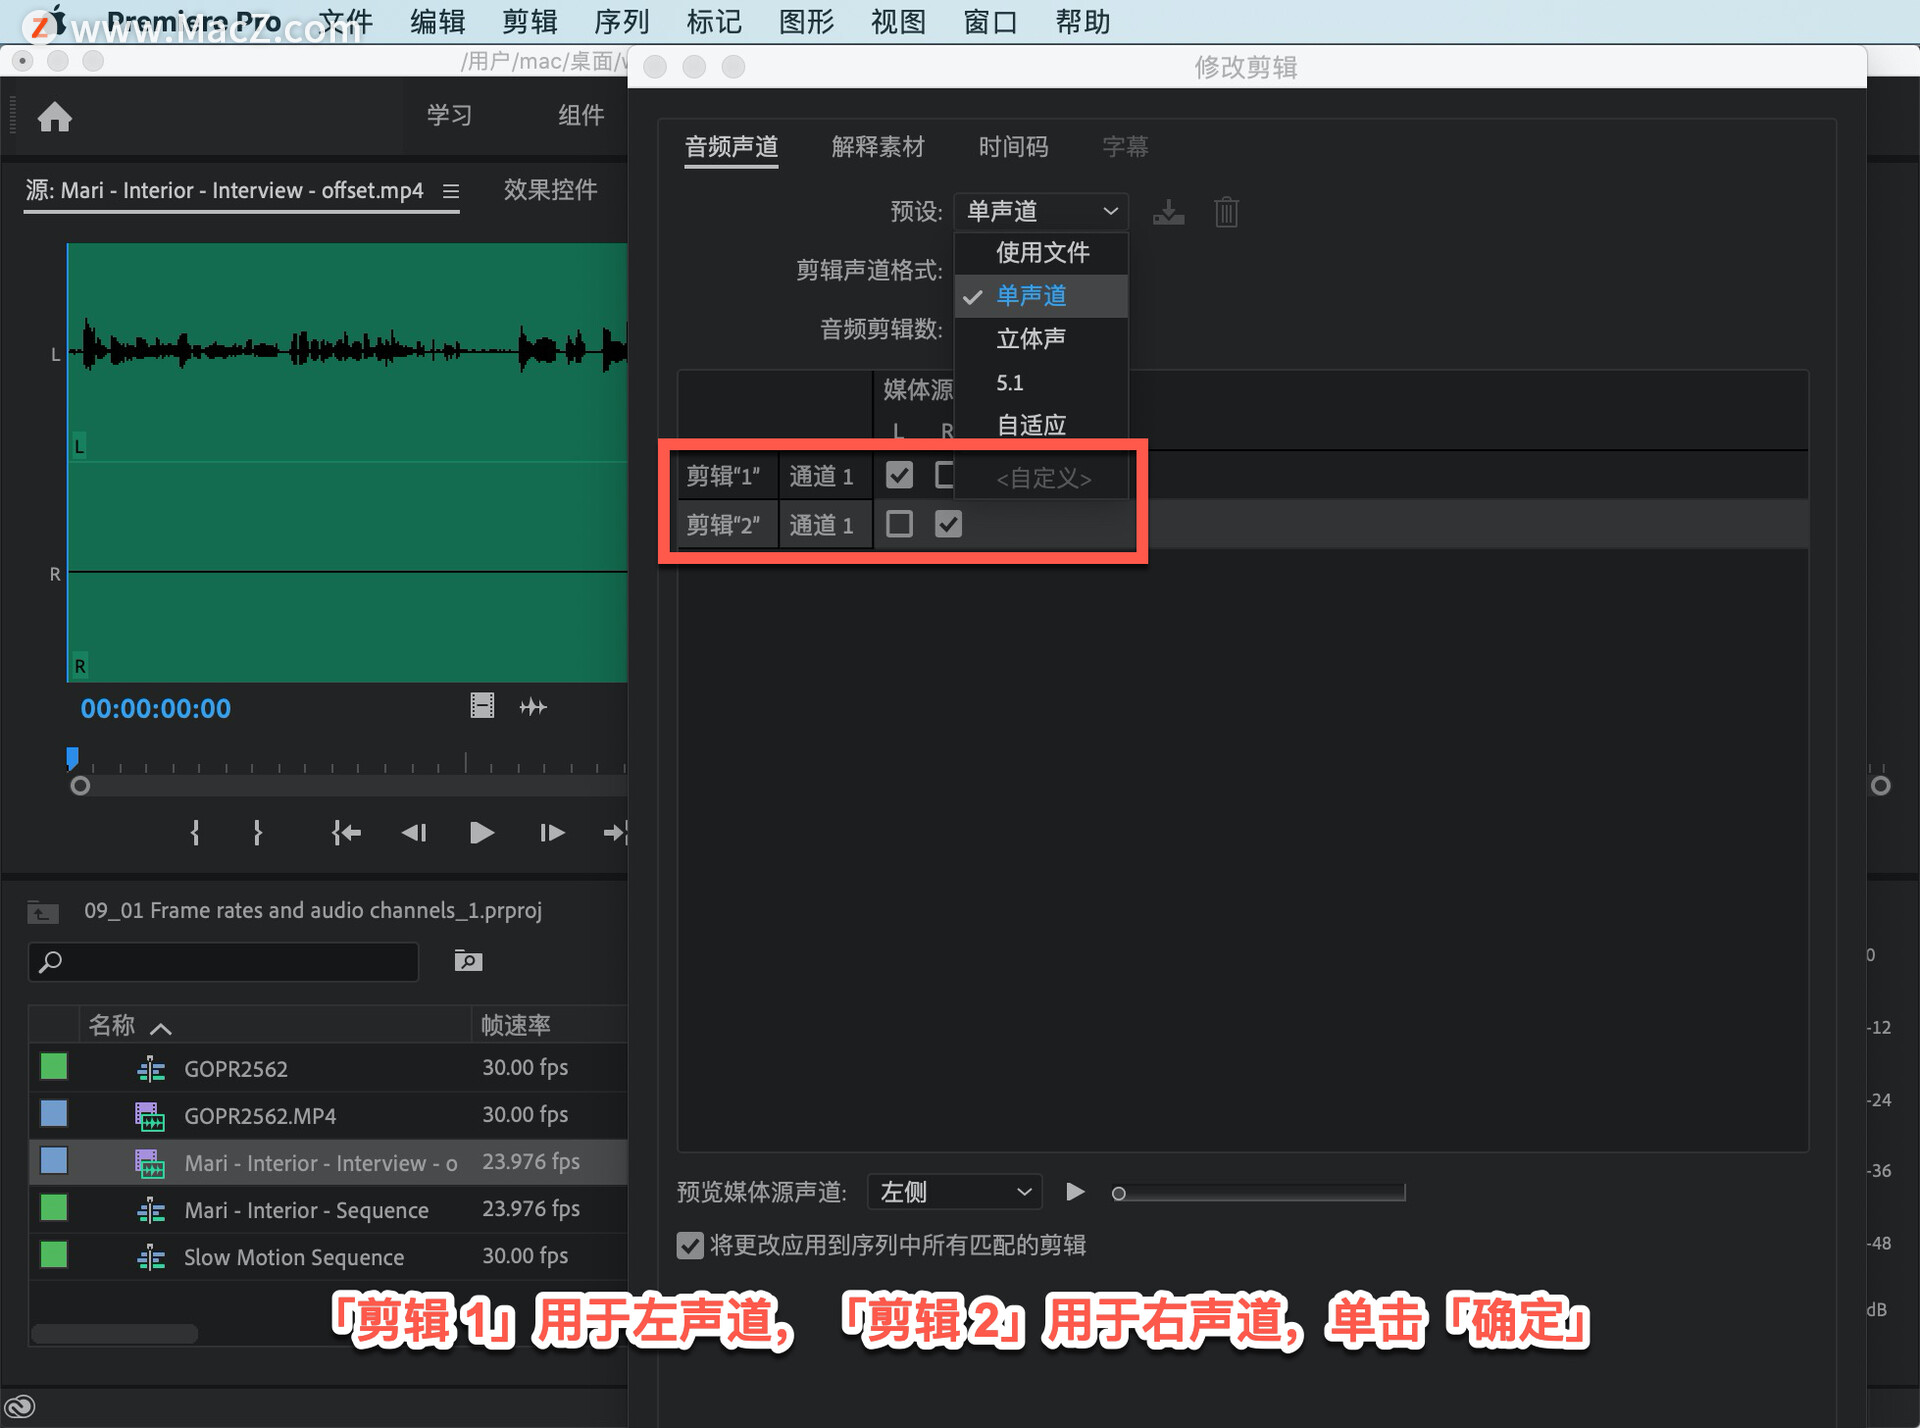This screenshot has width=1920, height=1428.
Task: Click the save preset icon next to the preset dropdown
Action: click(1168, 212)
